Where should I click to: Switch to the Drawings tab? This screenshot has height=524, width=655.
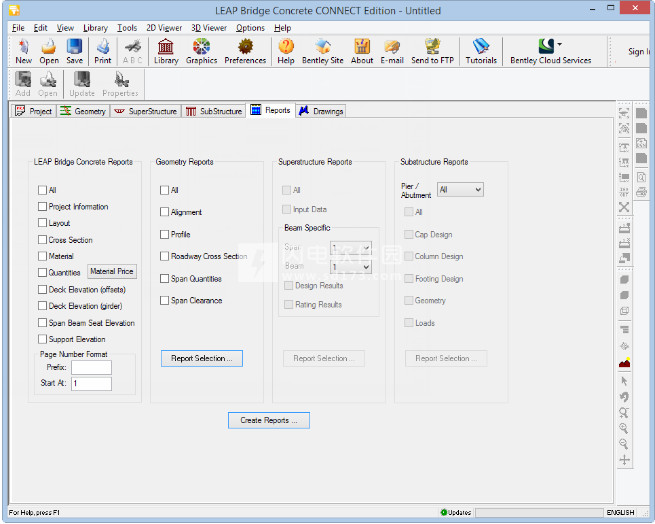pos(321,111)
